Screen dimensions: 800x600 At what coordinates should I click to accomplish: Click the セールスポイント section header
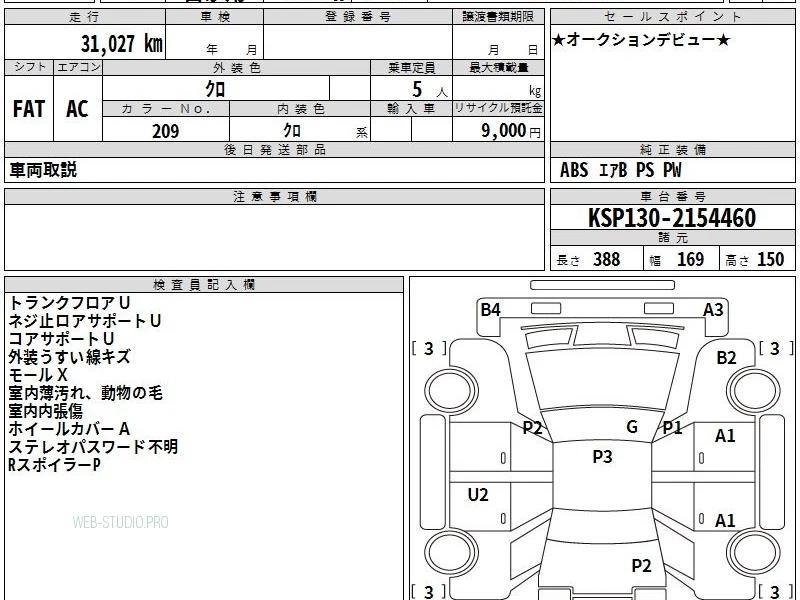coord(672,16)
